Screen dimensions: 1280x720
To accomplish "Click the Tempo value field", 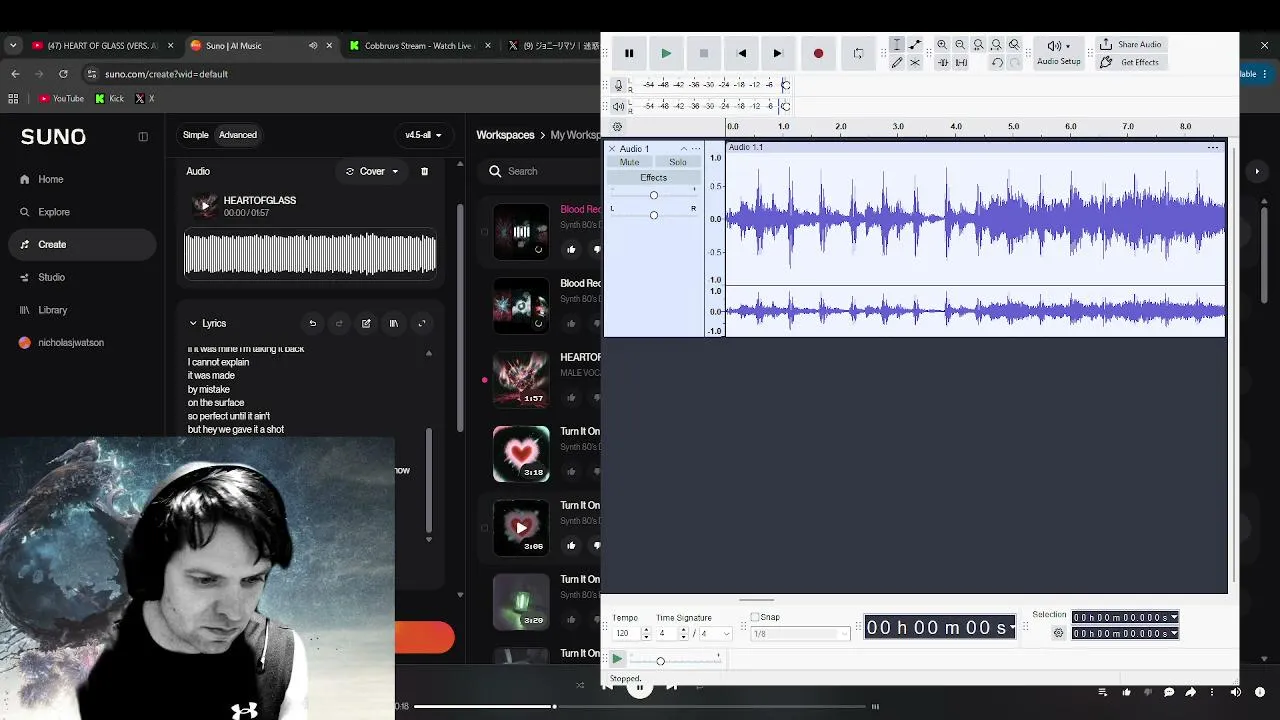I will (625, 634).
